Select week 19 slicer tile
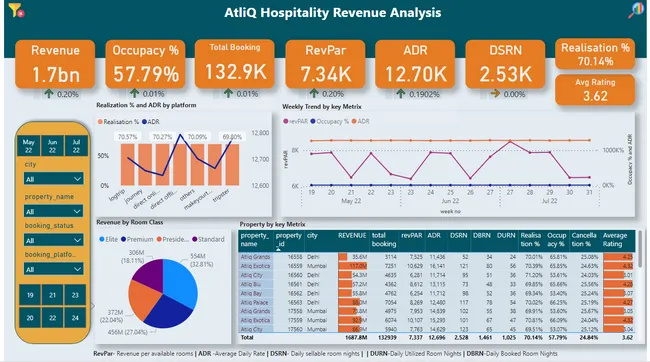 point(30,295)
